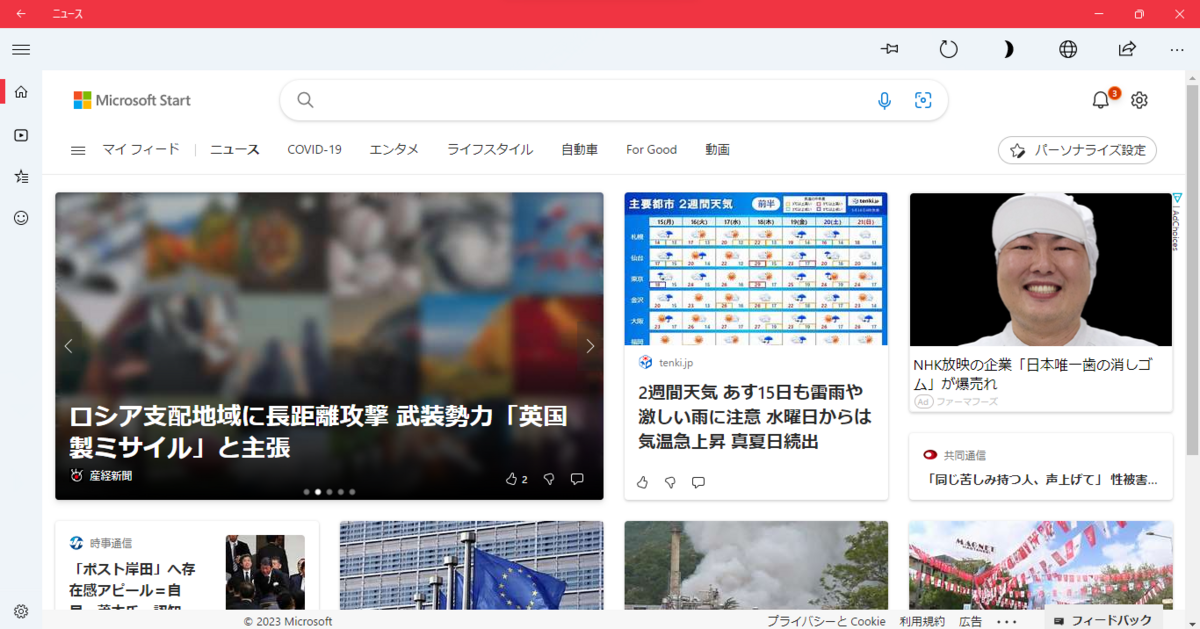Toggle dark mode with the moon icon

click(1009, 49)
